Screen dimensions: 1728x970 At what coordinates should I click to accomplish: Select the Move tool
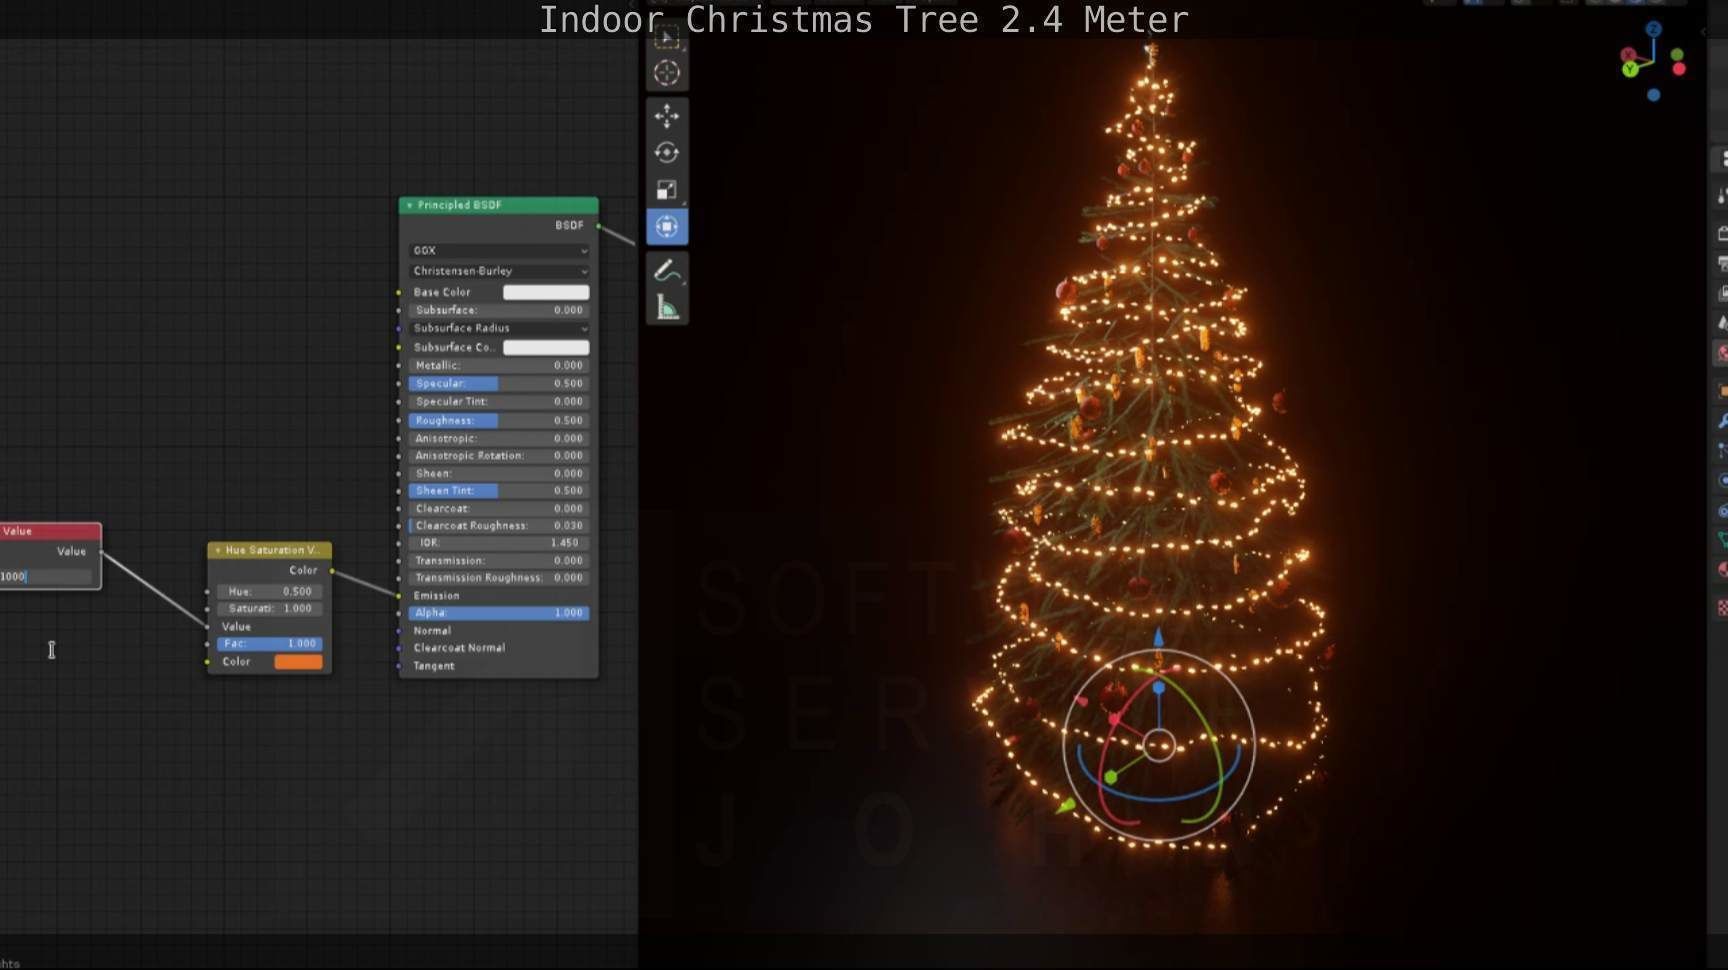(667, 116)
